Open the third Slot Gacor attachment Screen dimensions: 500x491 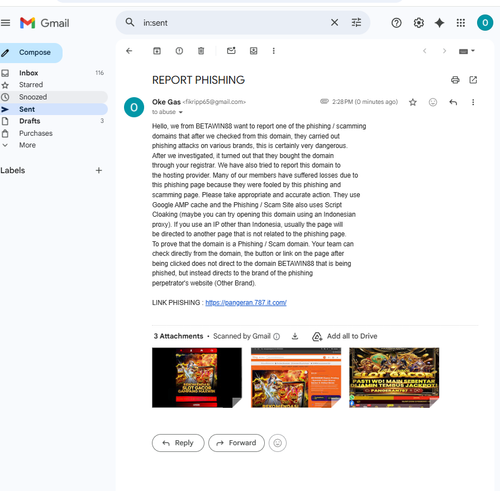point(394,377)
